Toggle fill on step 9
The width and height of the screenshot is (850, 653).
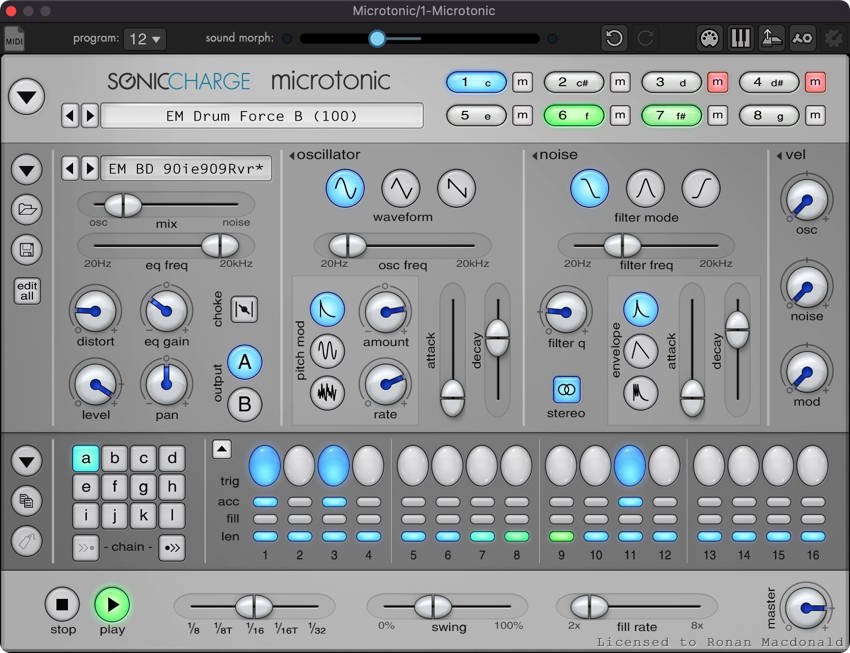coord(561,519)
